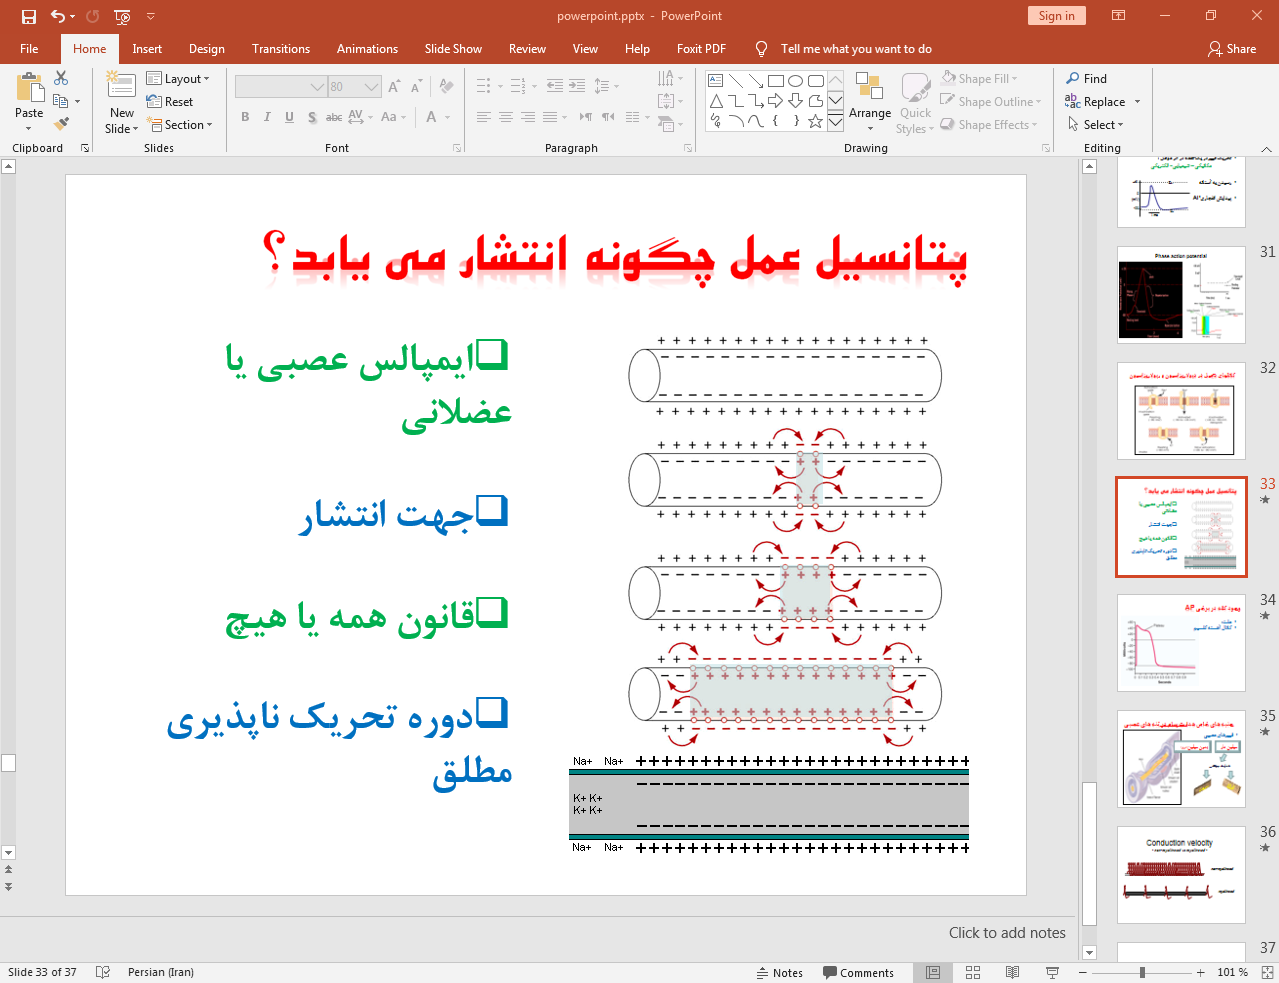
Task: Open the Select dropdown
Action: click(x=1096, y=124)
